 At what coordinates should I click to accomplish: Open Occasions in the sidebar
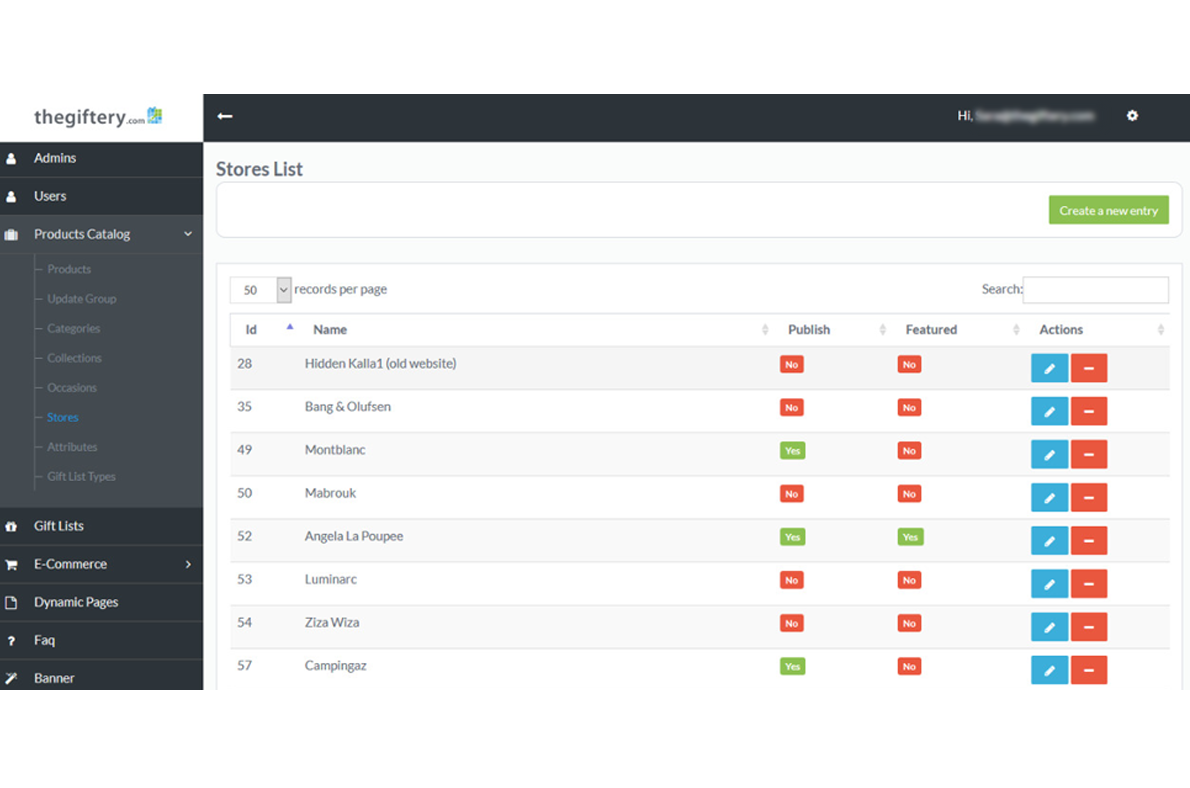[72, 388]
